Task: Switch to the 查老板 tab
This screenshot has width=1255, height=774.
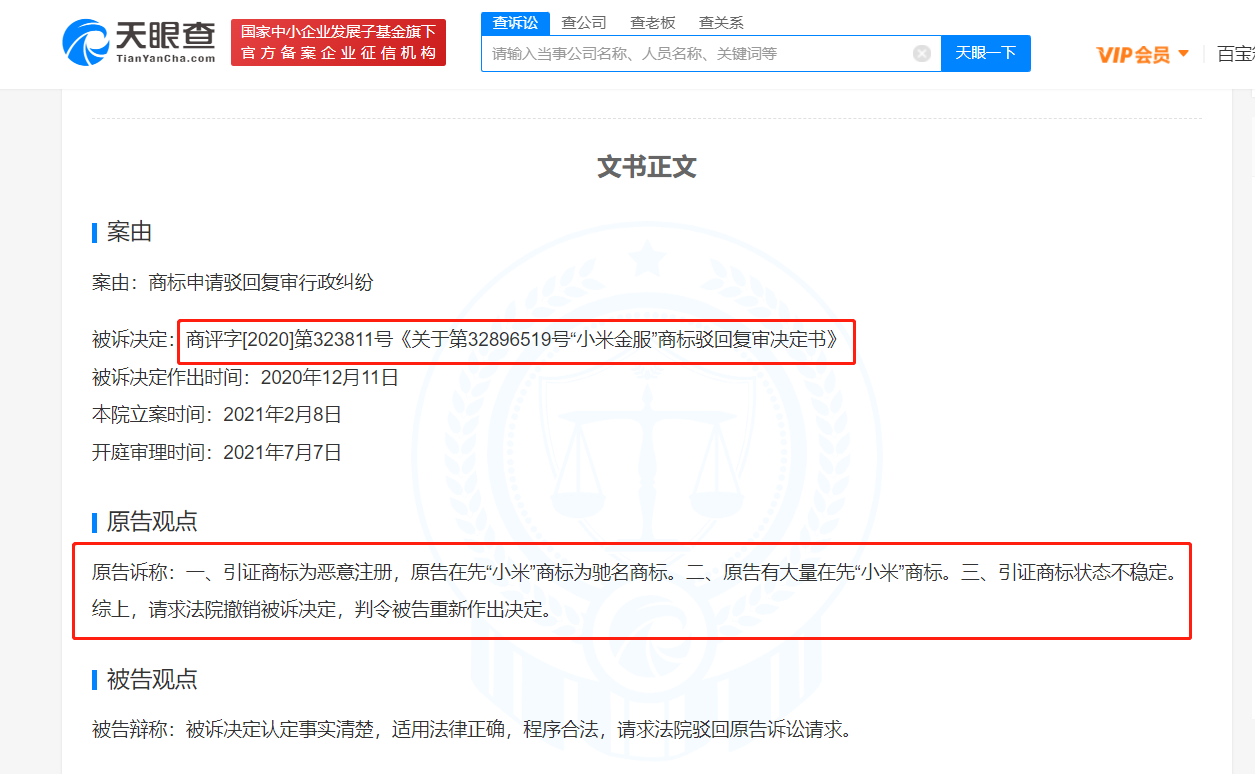Action: click(x=653, y=22)
